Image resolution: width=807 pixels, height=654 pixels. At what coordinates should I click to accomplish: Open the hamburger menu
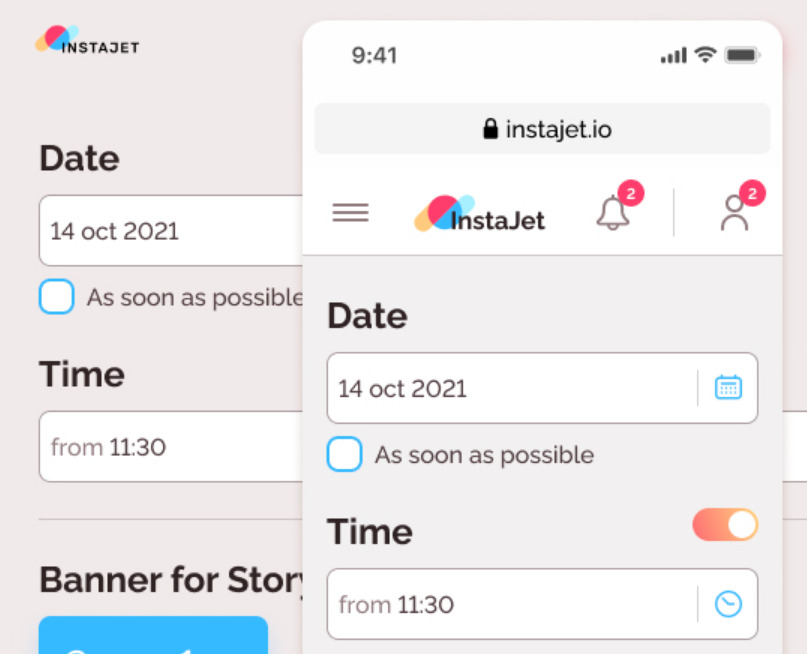350,213
